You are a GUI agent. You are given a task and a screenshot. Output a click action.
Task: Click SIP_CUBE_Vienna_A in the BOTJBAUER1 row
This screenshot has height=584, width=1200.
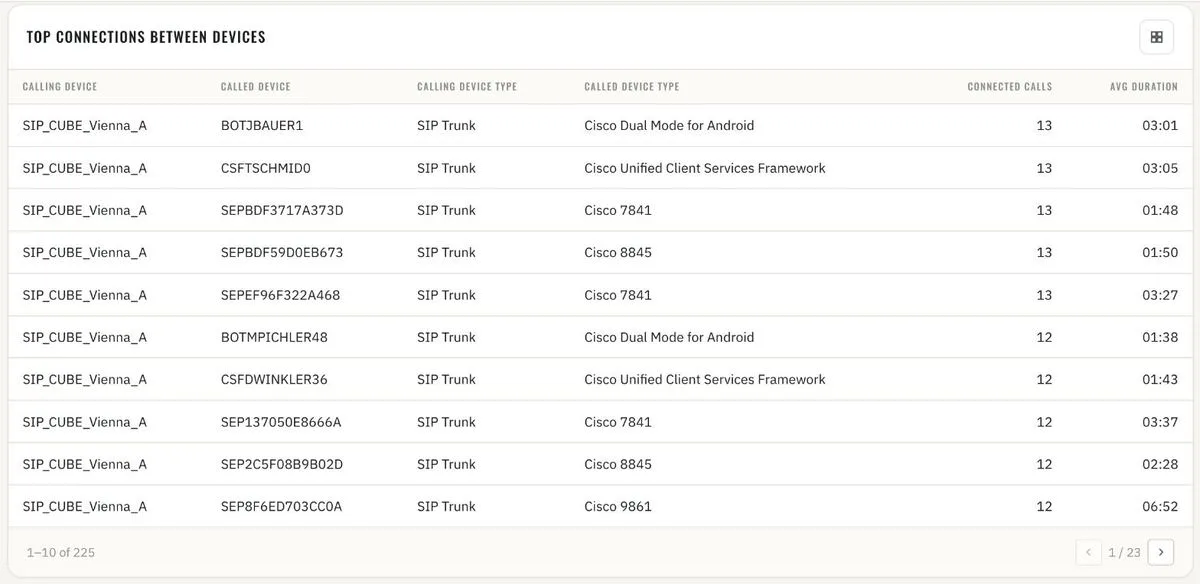(x=85, y=126)
